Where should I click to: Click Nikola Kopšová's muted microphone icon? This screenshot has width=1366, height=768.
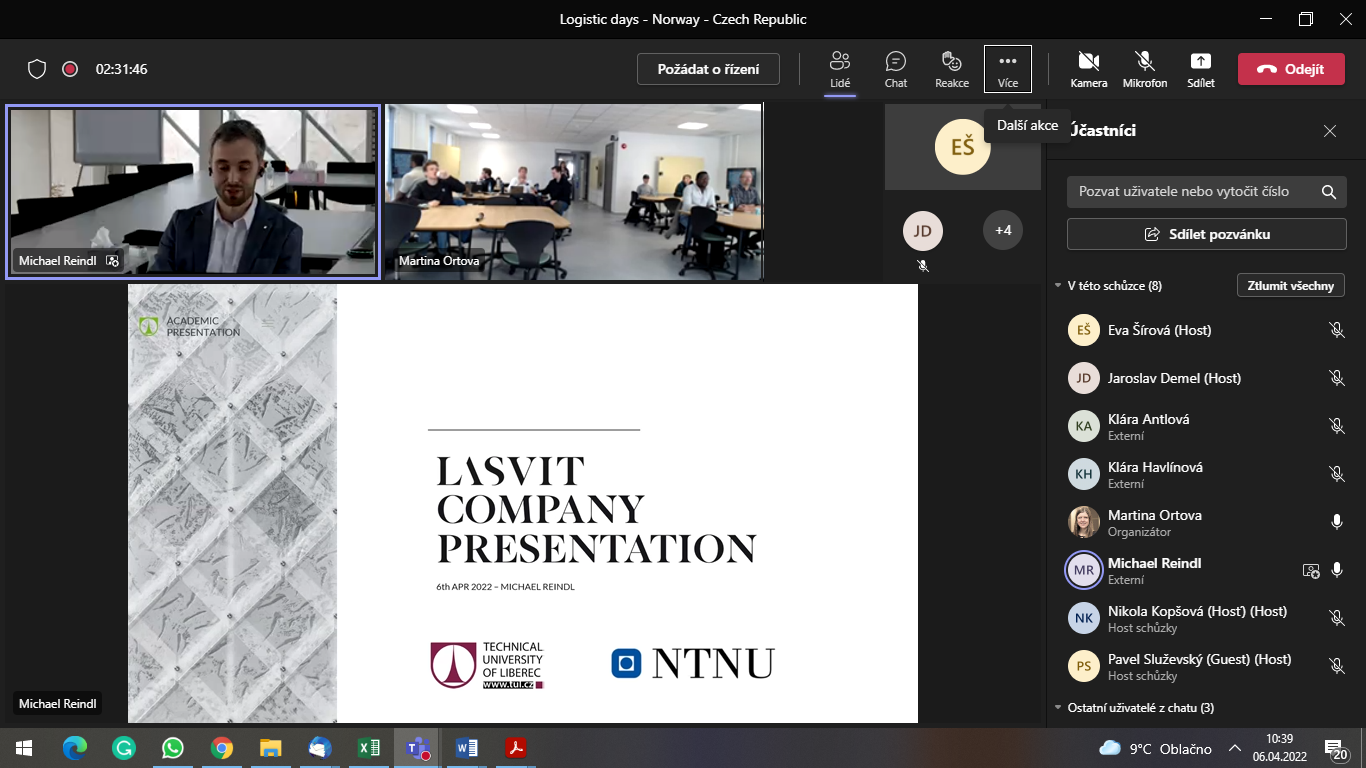(1337, 618)
